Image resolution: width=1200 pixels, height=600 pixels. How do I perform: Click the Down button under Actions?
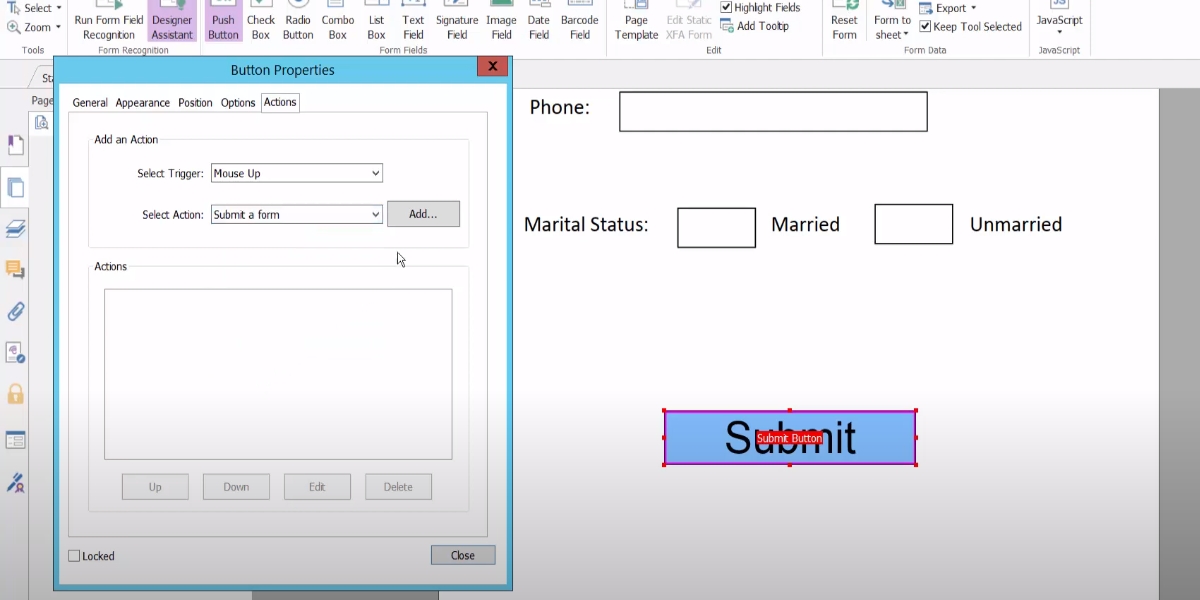[236, 487]
